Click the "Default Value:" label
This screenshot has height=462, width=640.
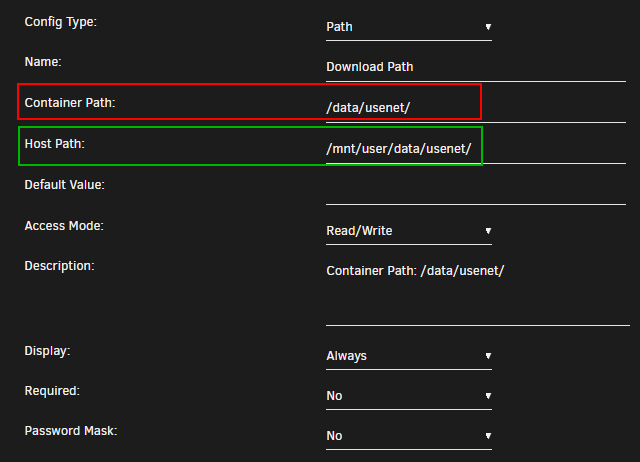click(64, 185)
